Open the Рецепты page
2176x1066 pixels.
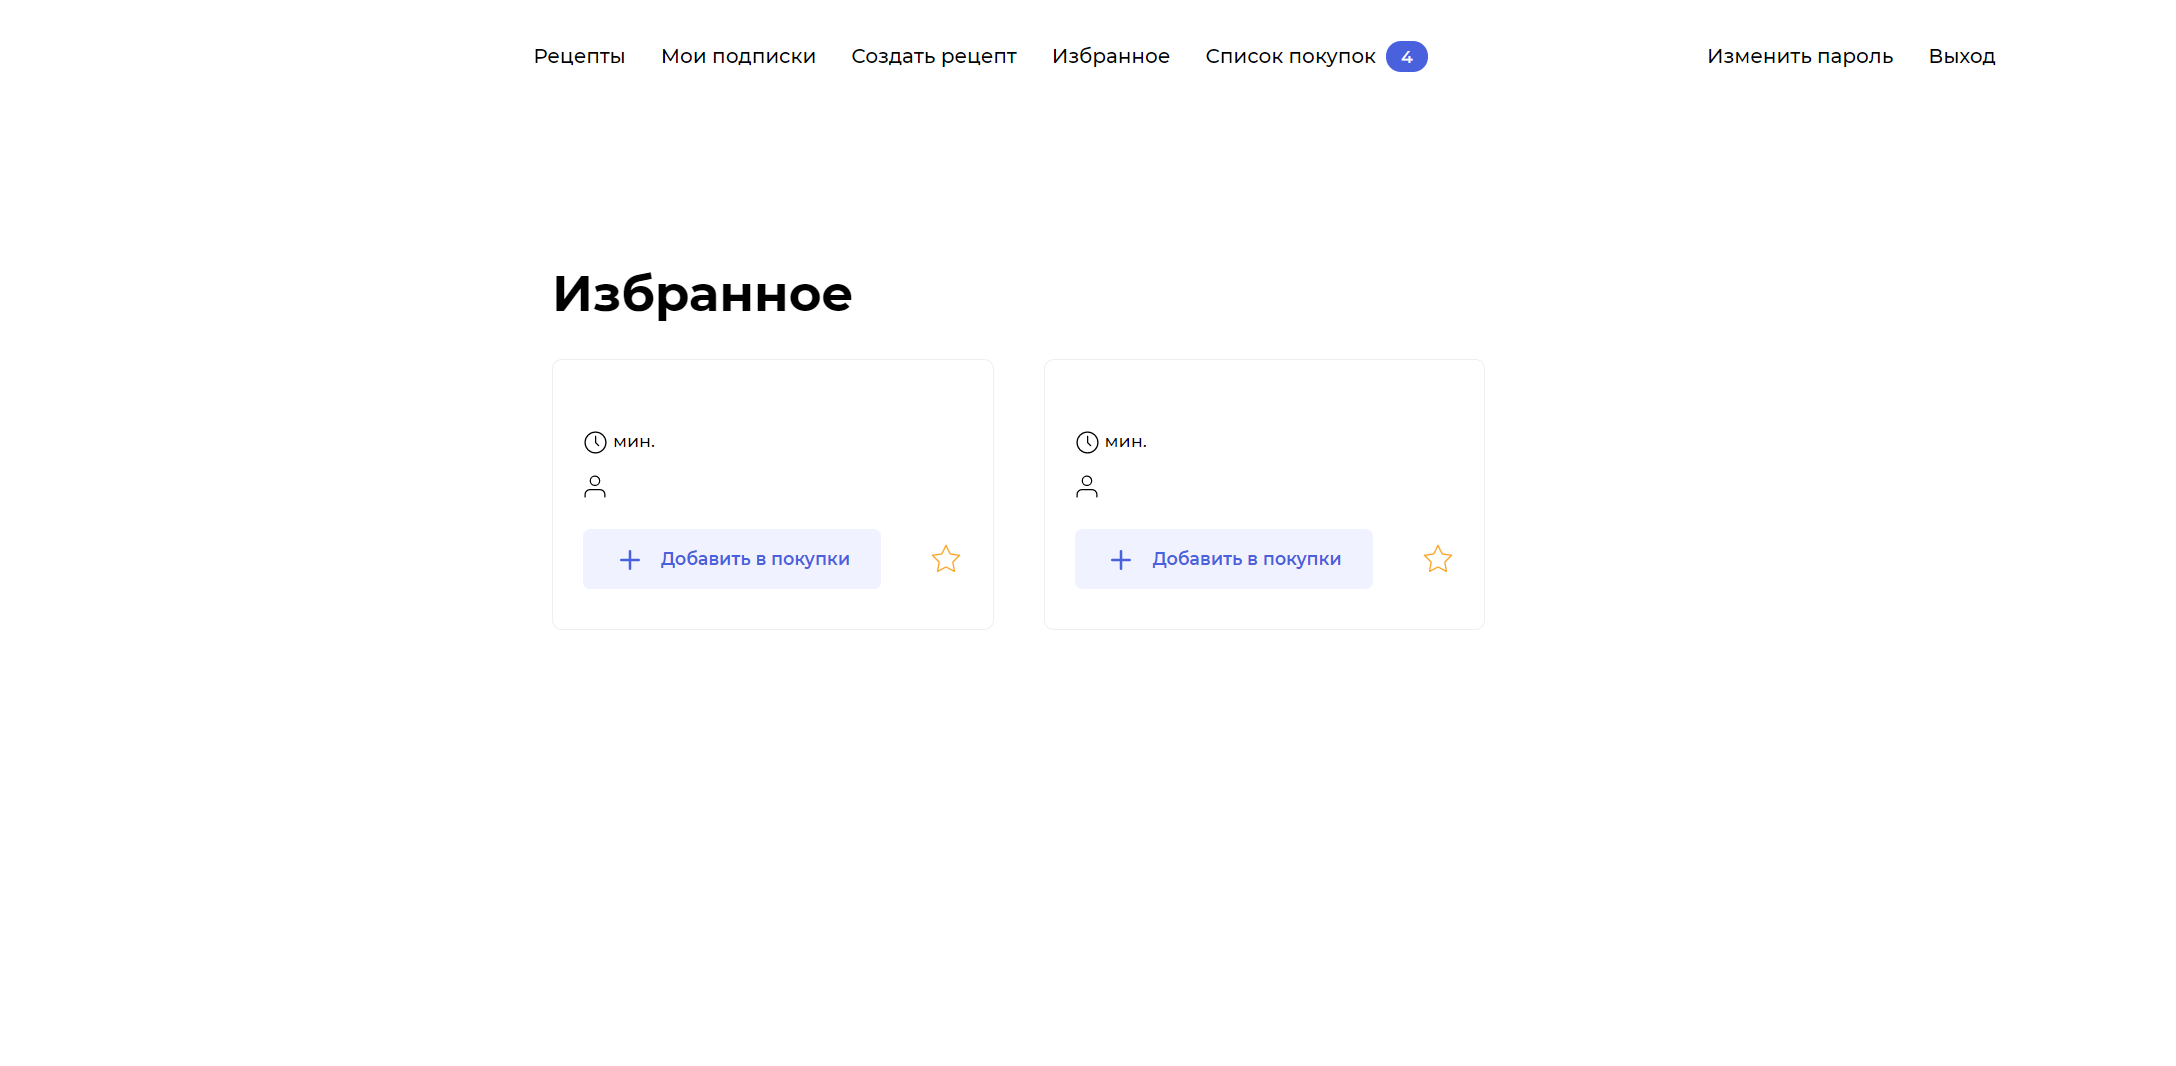[x=579, y=57]
